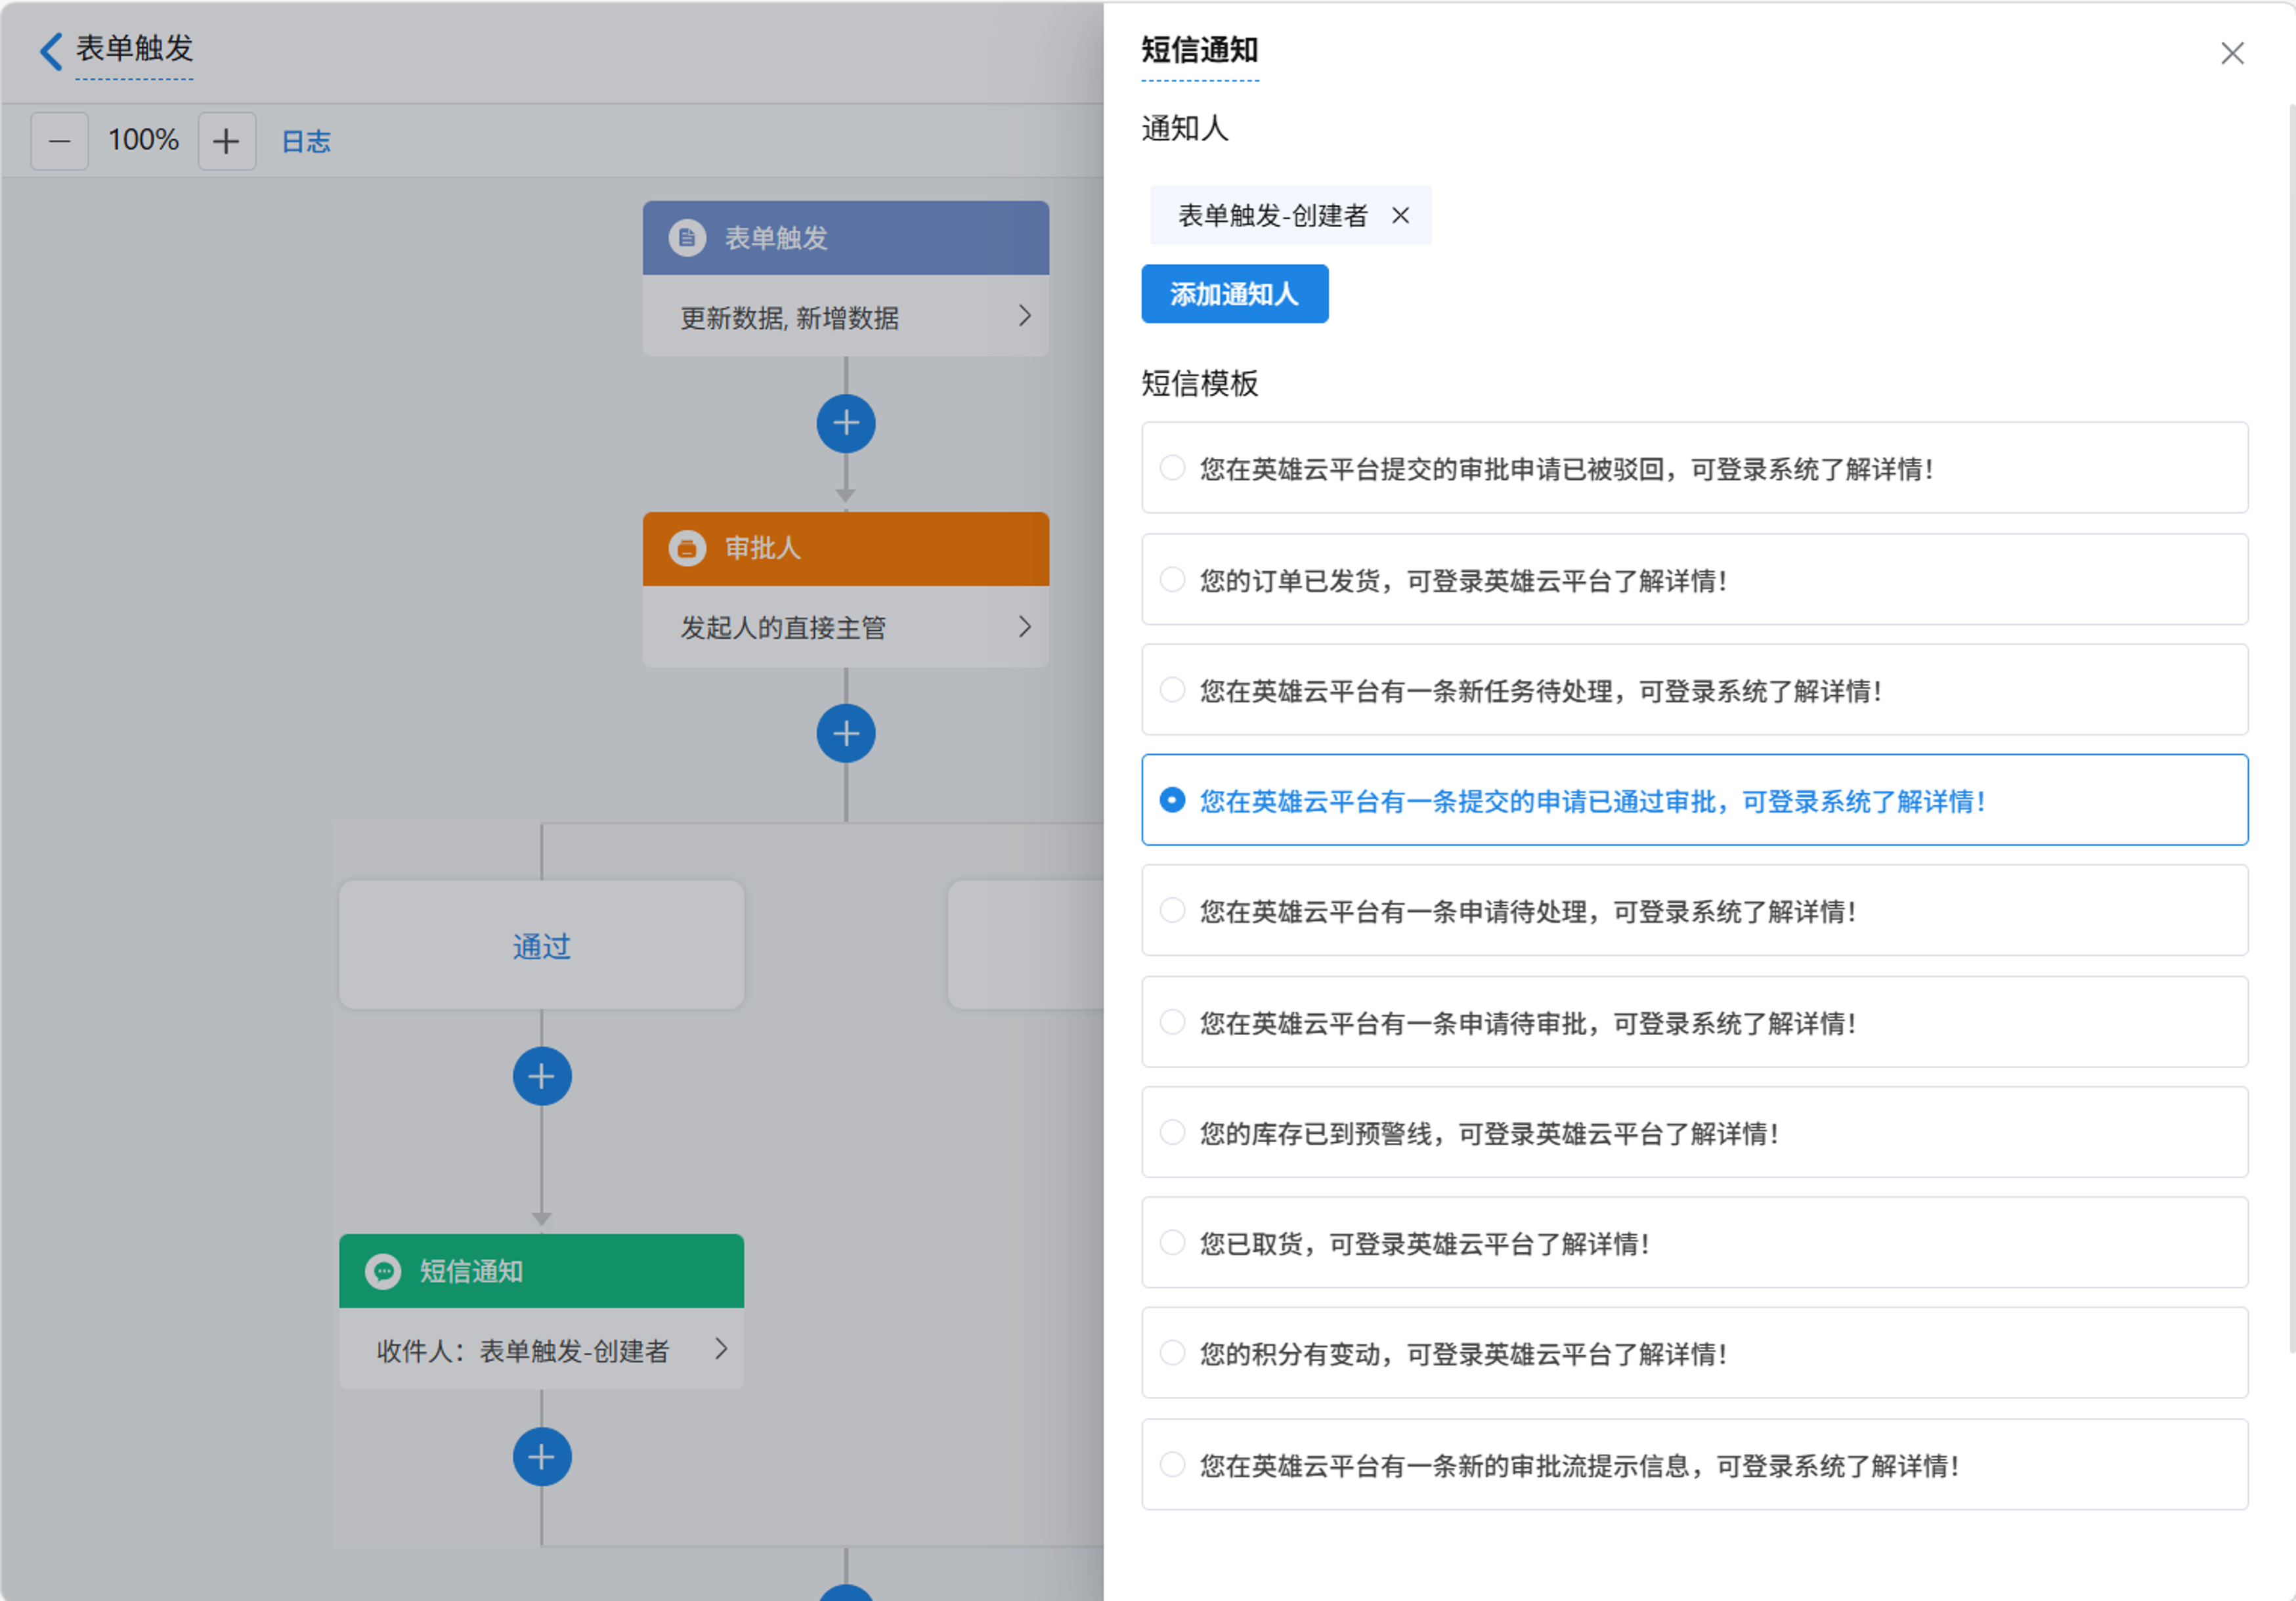This screenshot has width=2296, height=1601.
Task: Zoom out with the minus button
Action: point(59,141)
